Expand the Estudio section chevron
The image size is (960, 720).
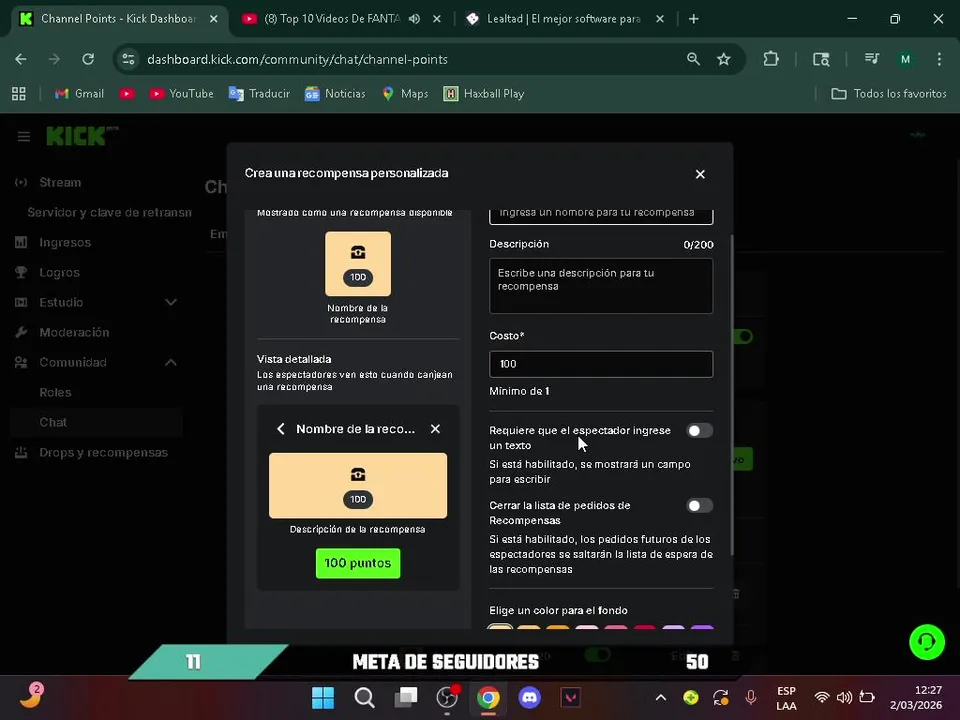(x=171, y=302)
